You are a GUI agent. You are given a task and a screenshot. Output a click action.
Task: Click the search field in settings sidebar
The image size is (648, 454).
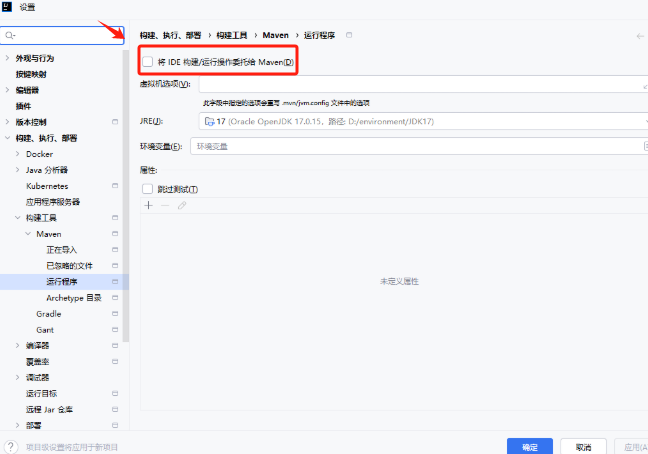click(62, 36)
